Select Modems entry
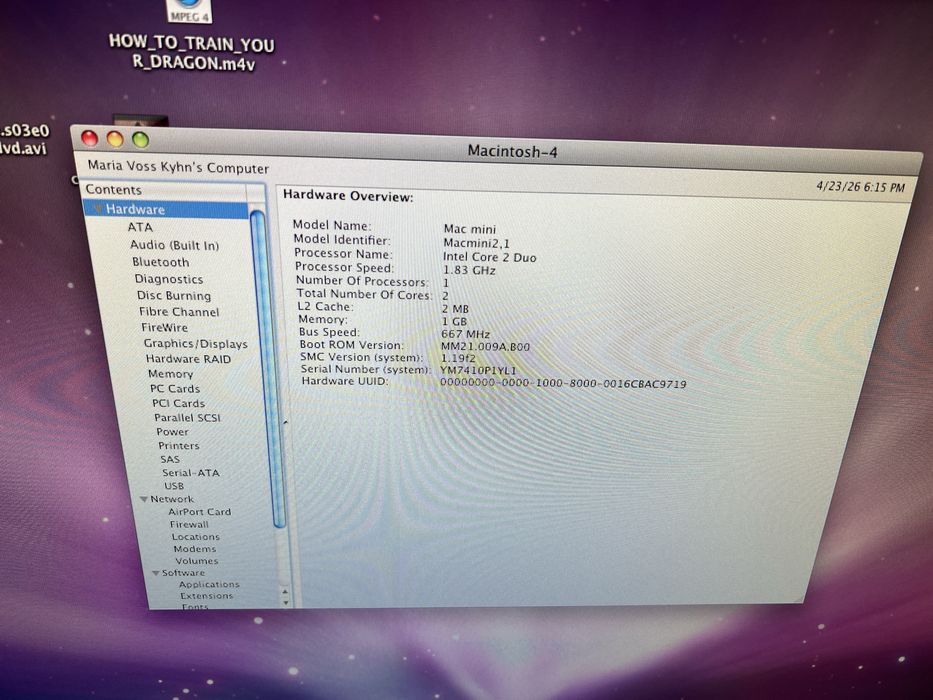 (195, 549)
